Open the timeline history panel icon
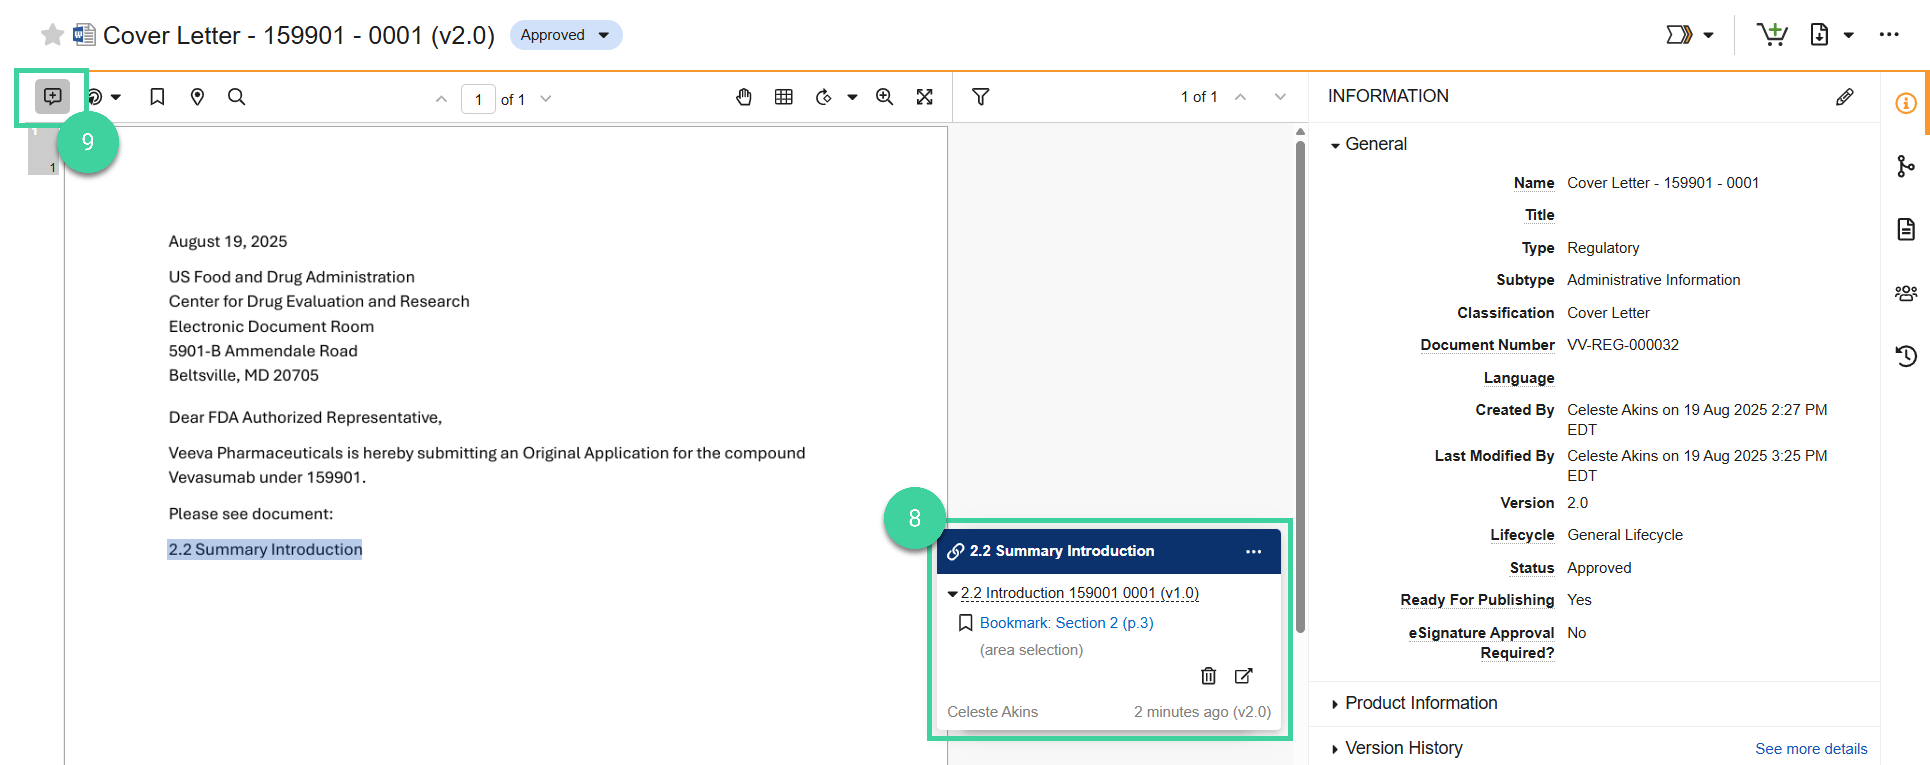 (1906, 356)
